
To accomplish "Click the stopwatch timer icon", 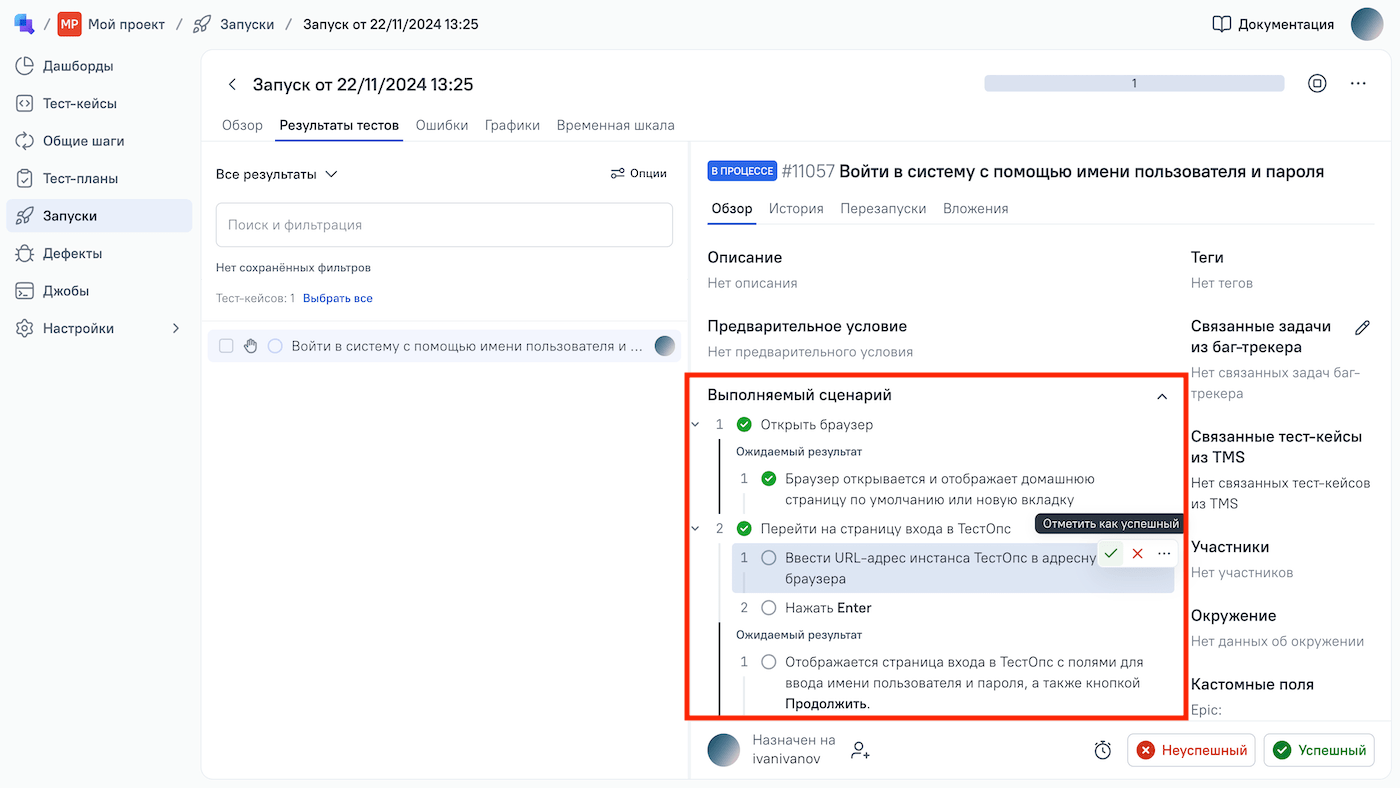I will coord(1102,750).
